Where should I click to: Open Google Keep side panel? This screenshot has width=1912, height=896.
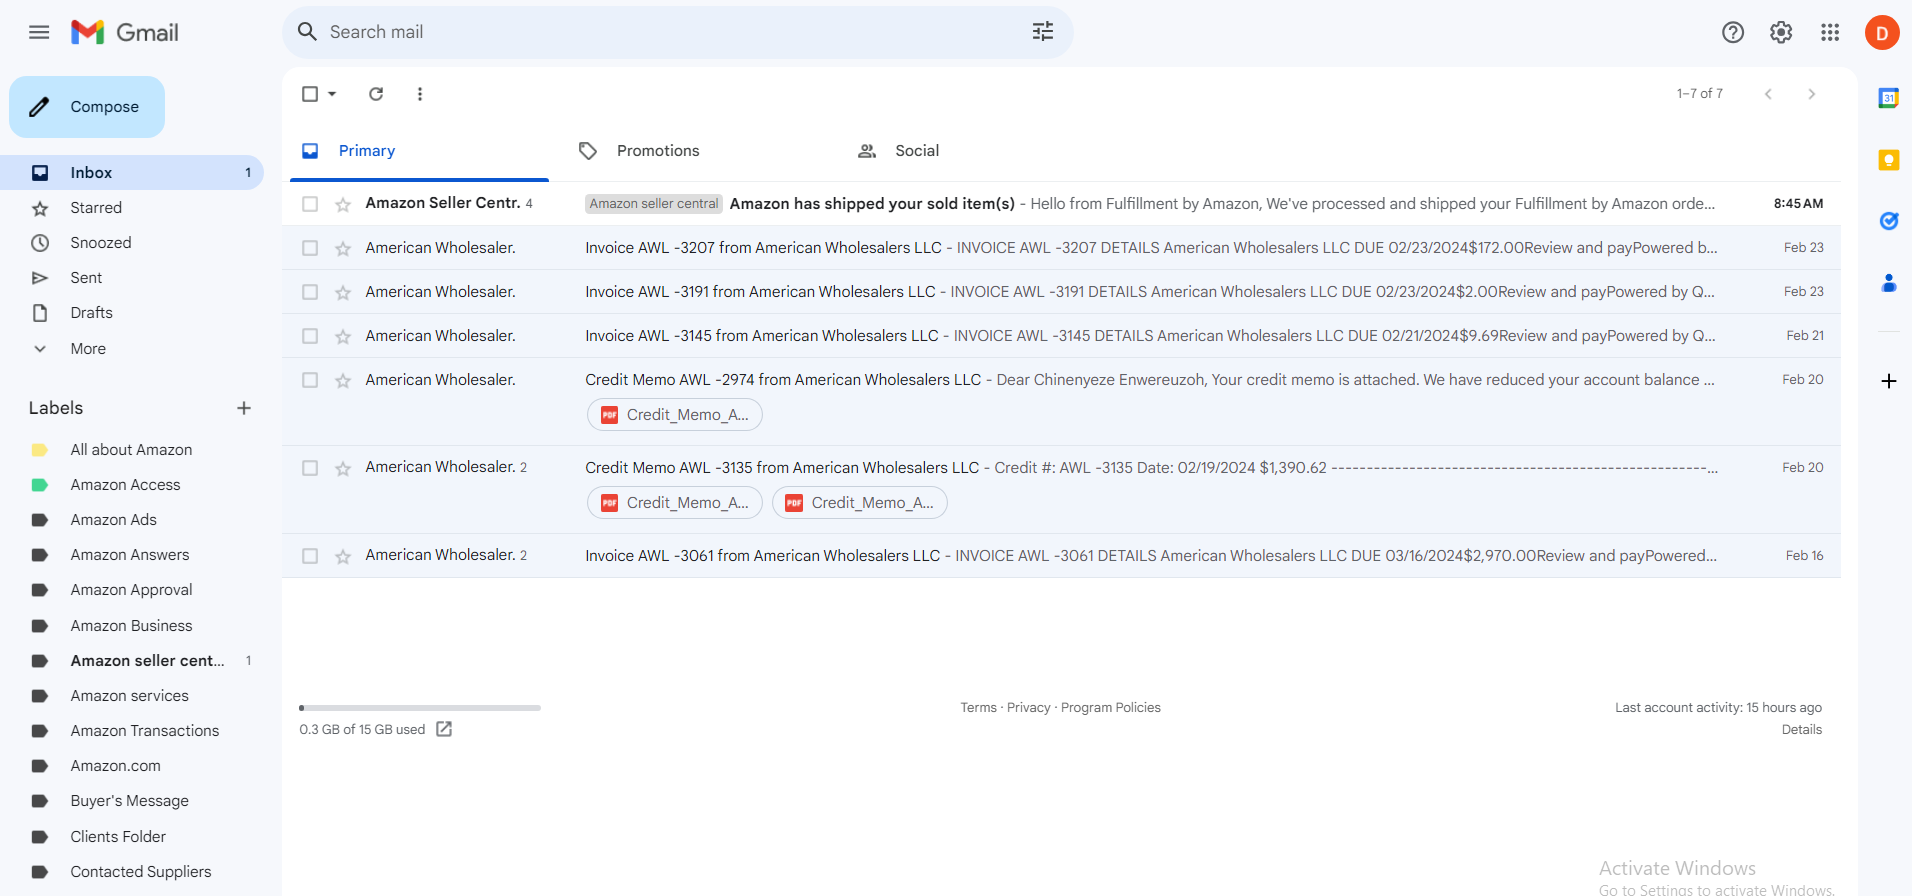[1889, 160]
